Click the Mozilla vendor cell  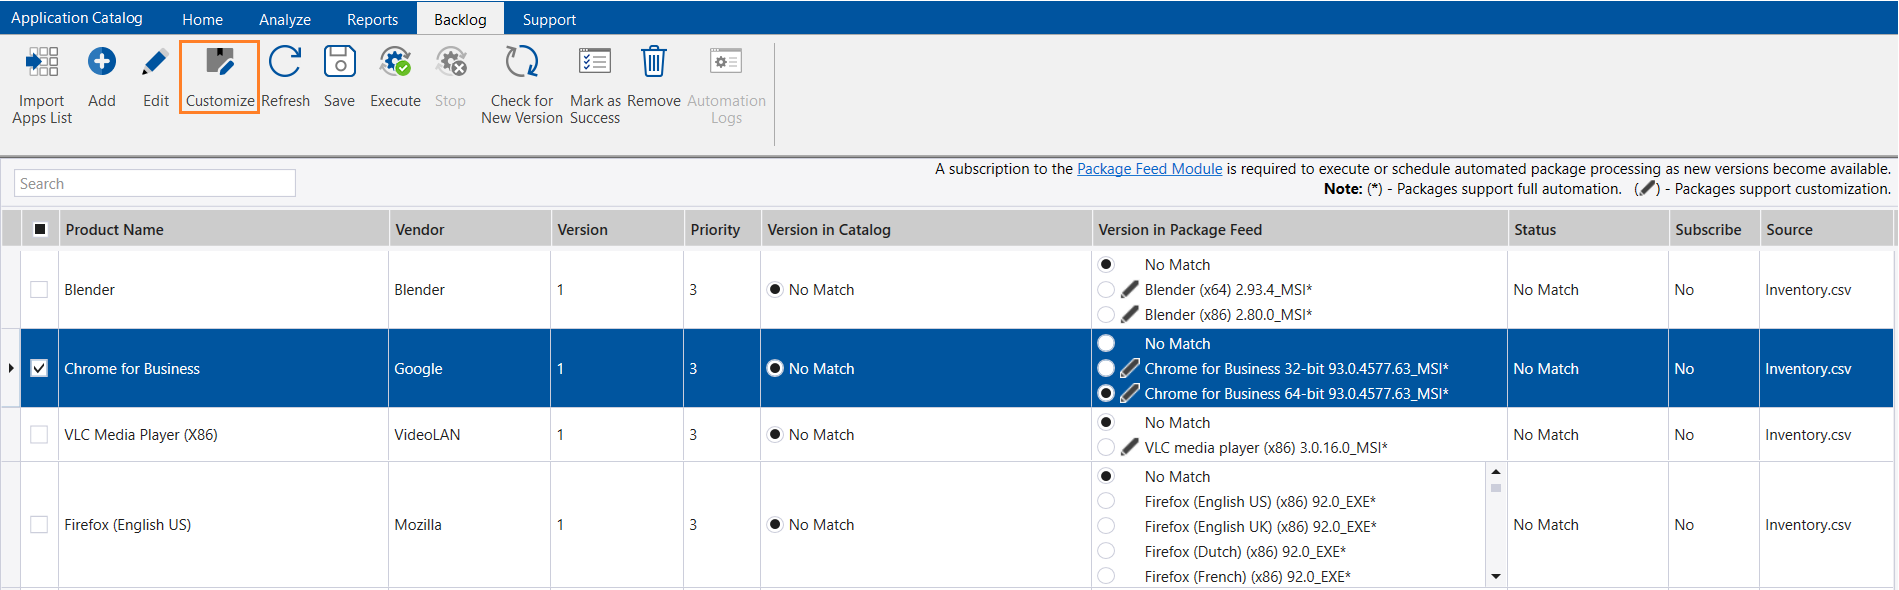click(x=470, y=524)
